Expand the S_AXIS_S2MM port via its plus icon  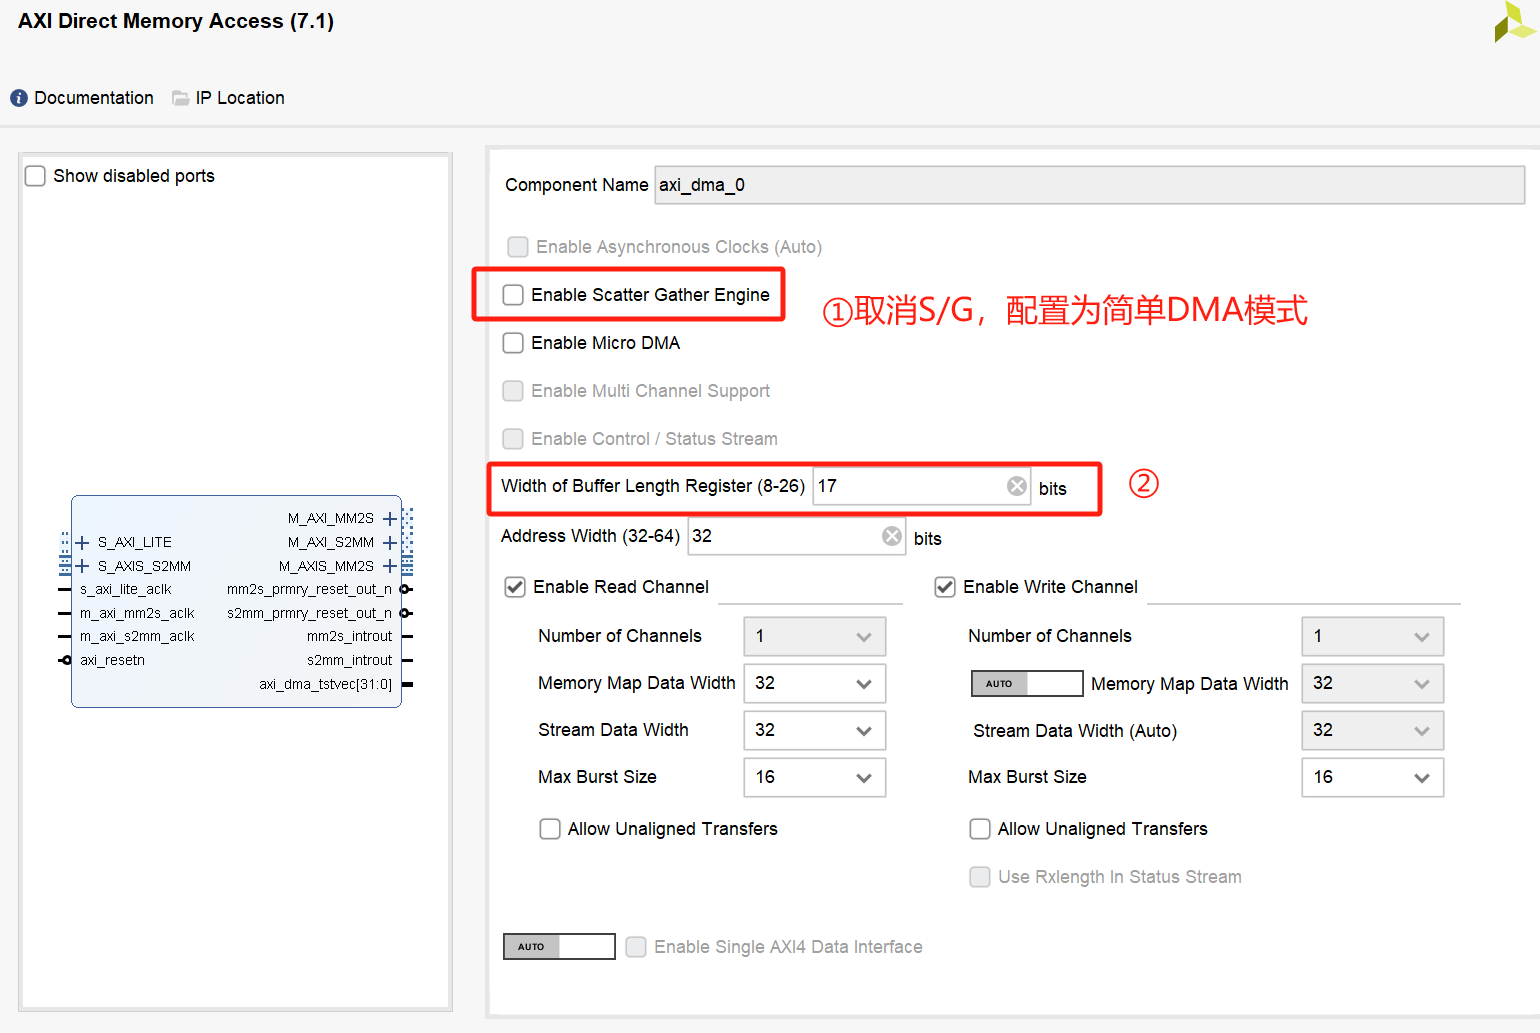81,565
